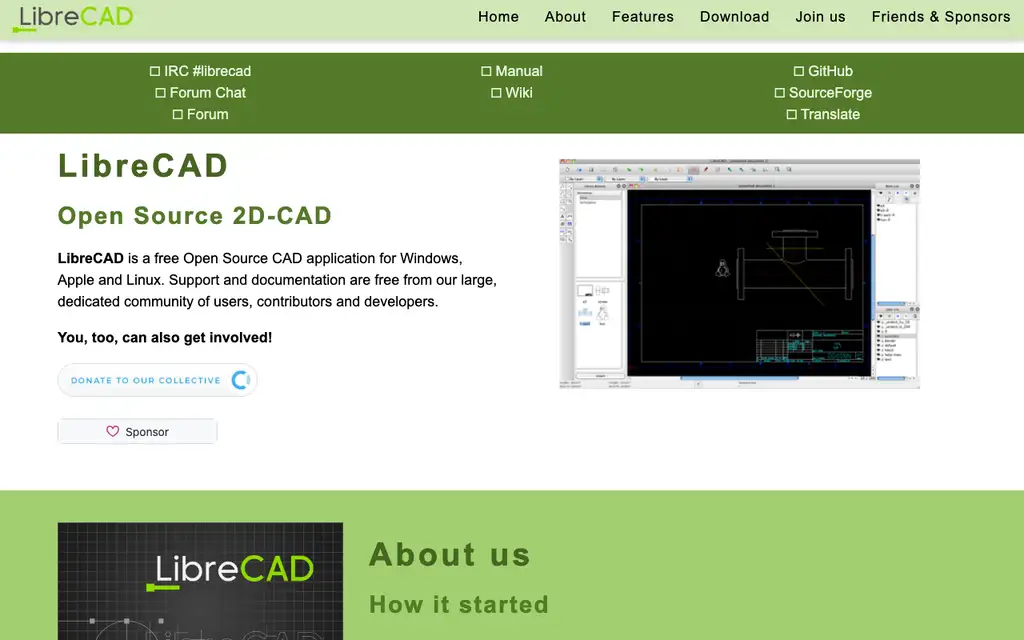Open the Features menu item
Image resolution: width=1024 pixels, height=640 pixels.
pos(643,17)
